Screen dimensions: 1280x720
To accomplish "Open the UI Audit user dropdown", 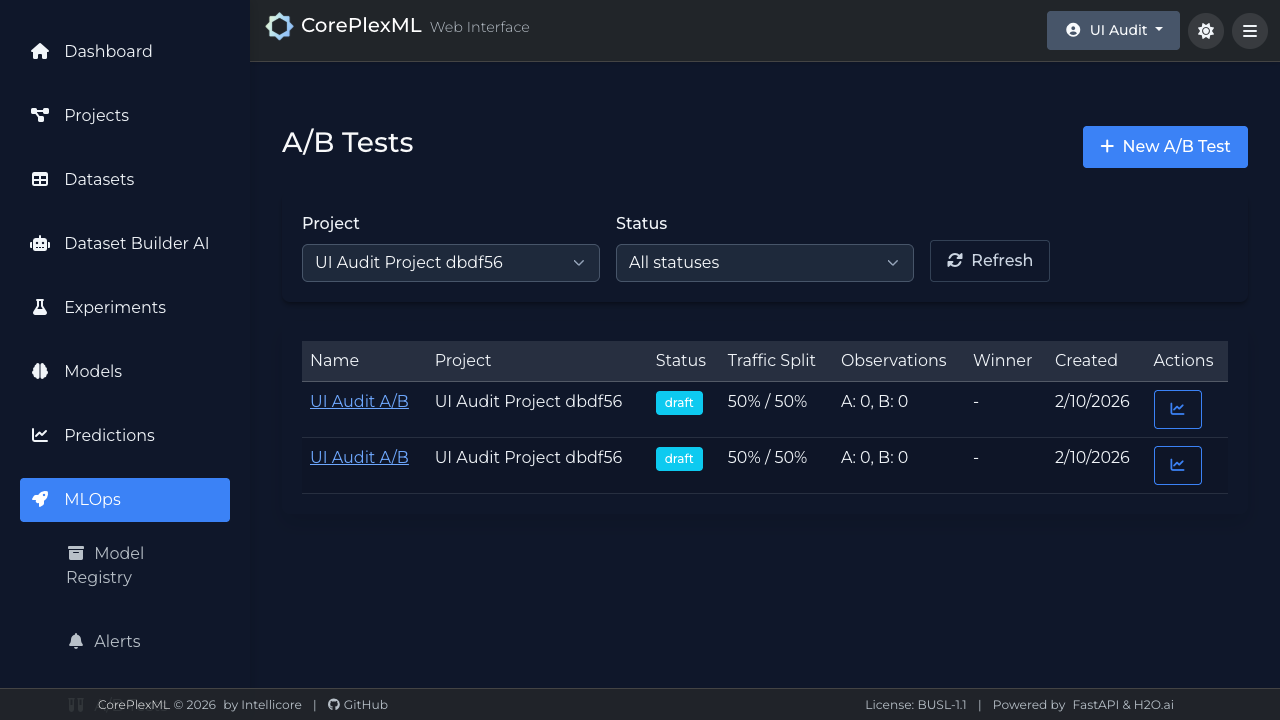I will pyautogui.click(x=1112, y=31).
